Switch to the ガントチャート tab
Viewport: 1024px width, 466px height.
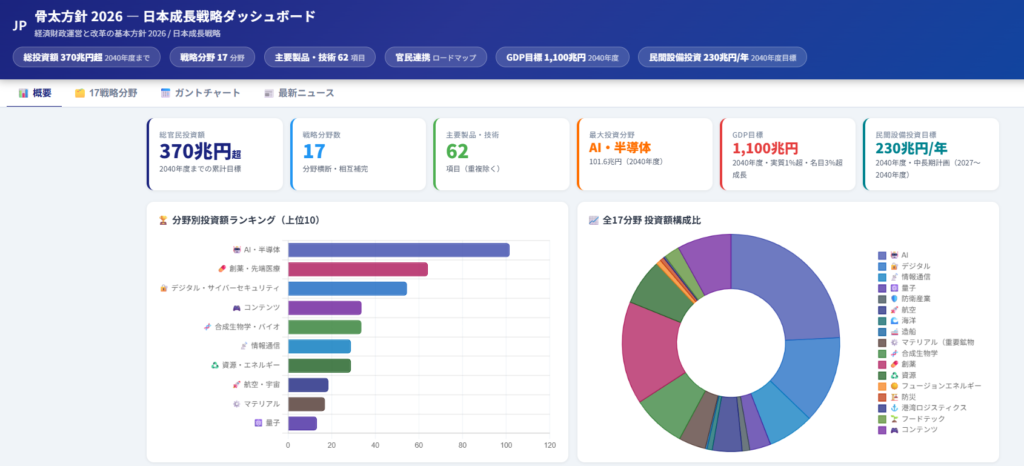(x=200, y=93)
